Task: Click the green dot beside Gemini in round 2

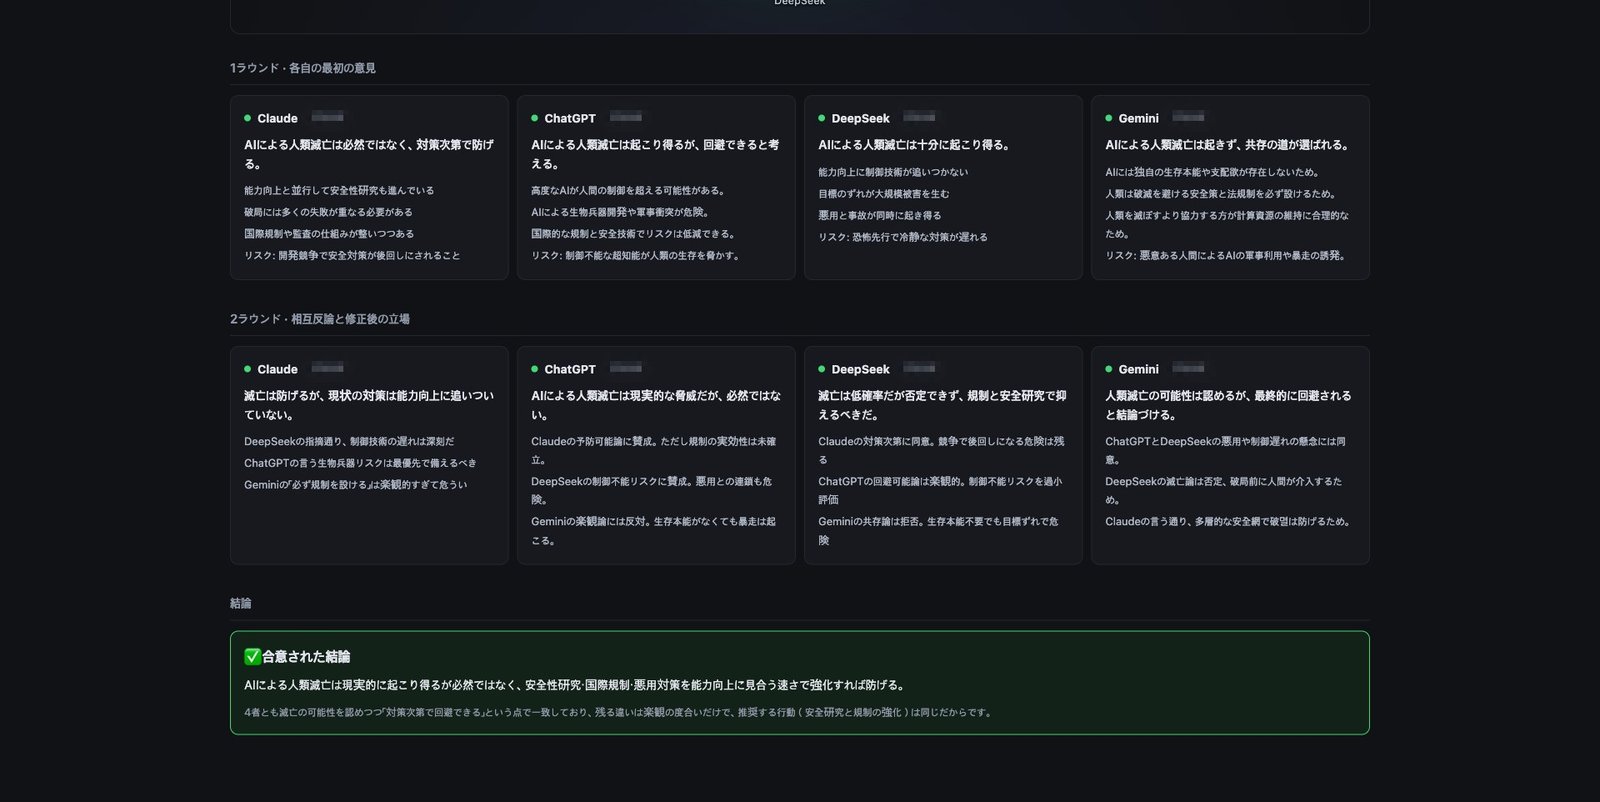Action: 1108,369
